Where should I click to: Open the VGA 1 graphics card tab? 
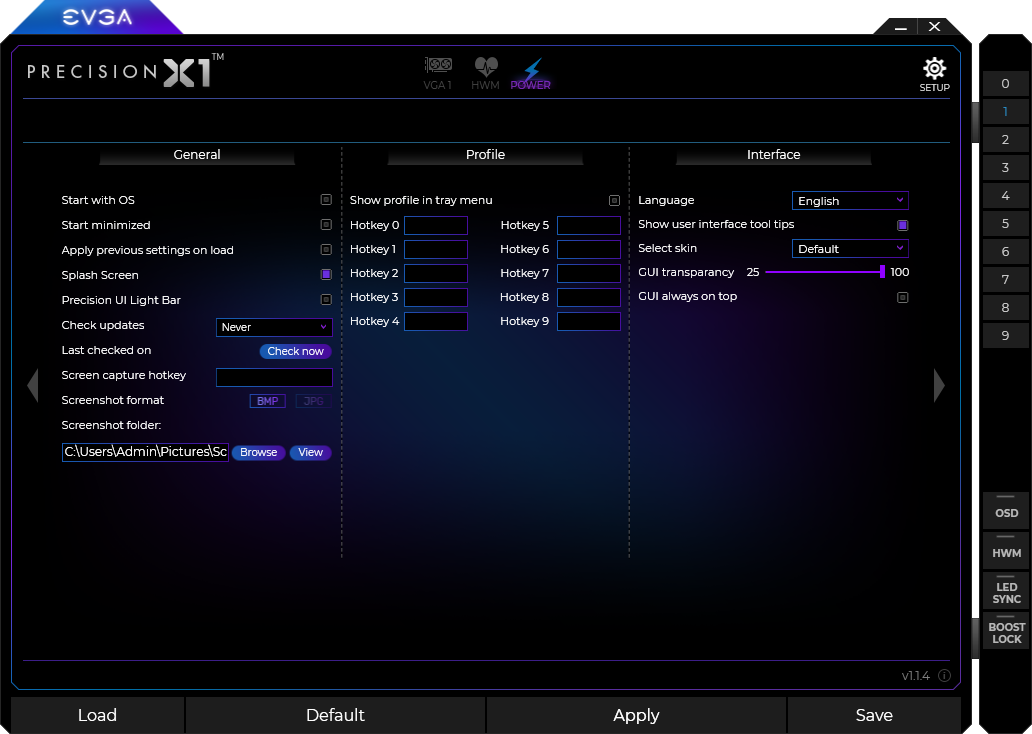(438, 73)
